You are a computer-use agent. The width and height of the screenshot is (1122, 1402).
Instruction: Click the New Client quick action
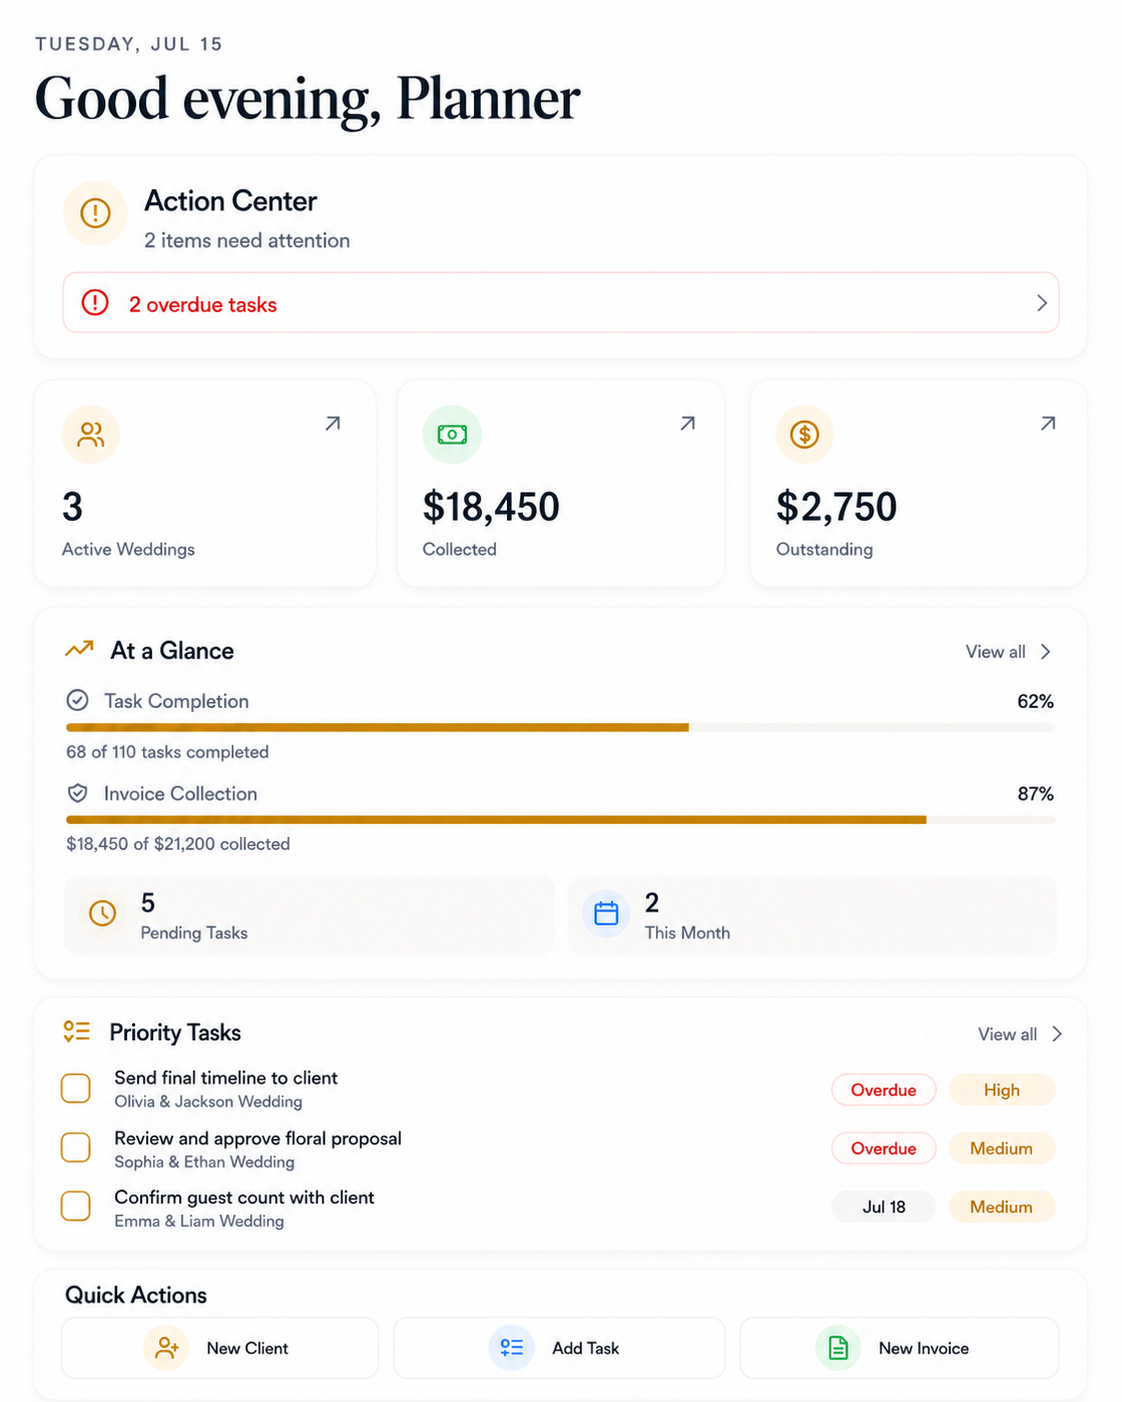point(220,1348)
